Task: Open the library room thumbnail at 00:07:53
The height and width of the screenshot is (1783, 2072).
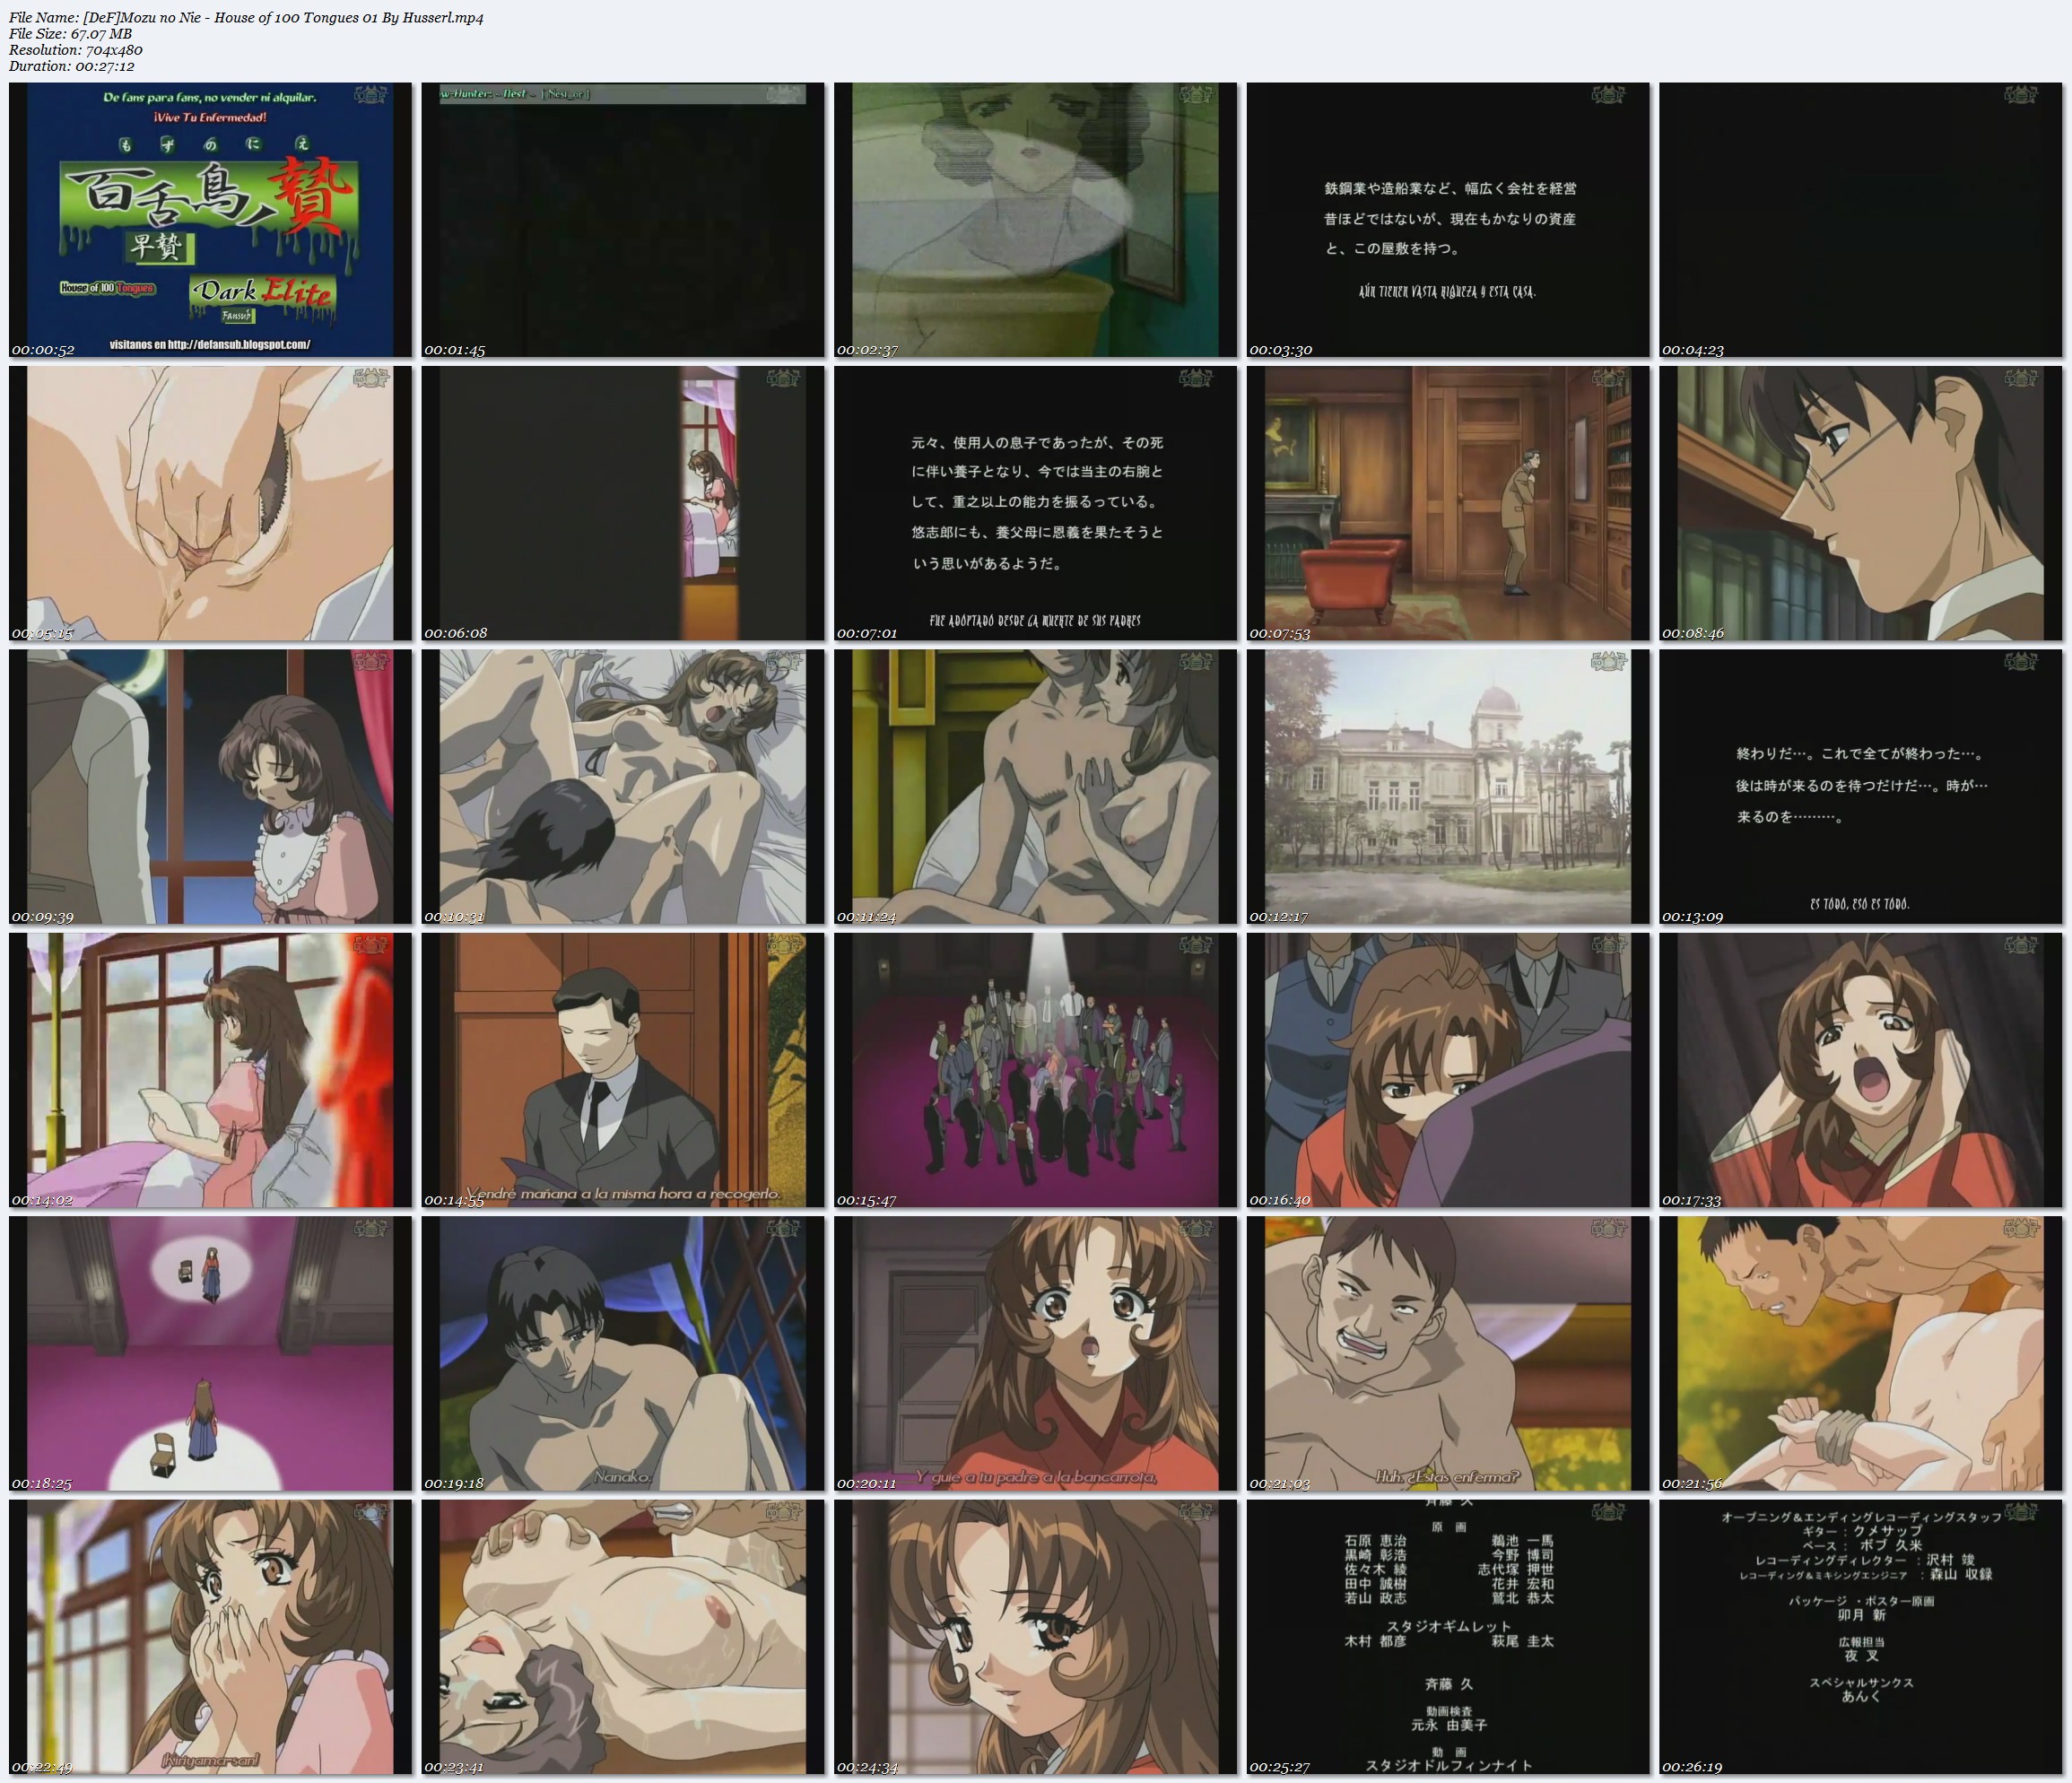Action: [x=1448, y=503]
